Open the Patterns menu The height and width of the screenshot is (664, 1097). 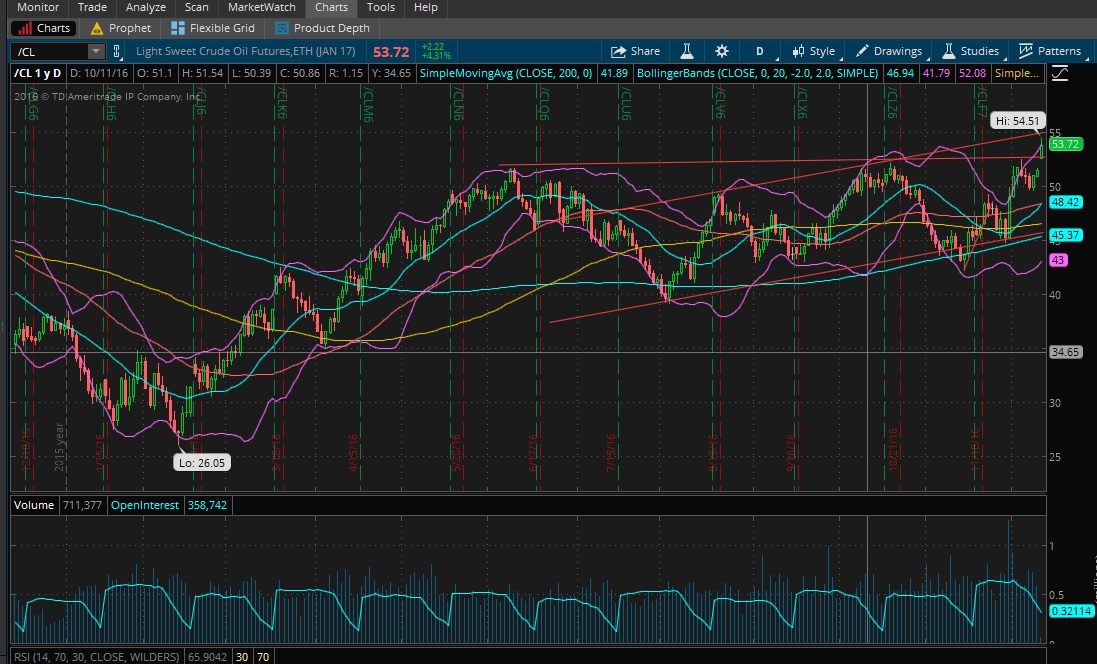coord(1050,51)
